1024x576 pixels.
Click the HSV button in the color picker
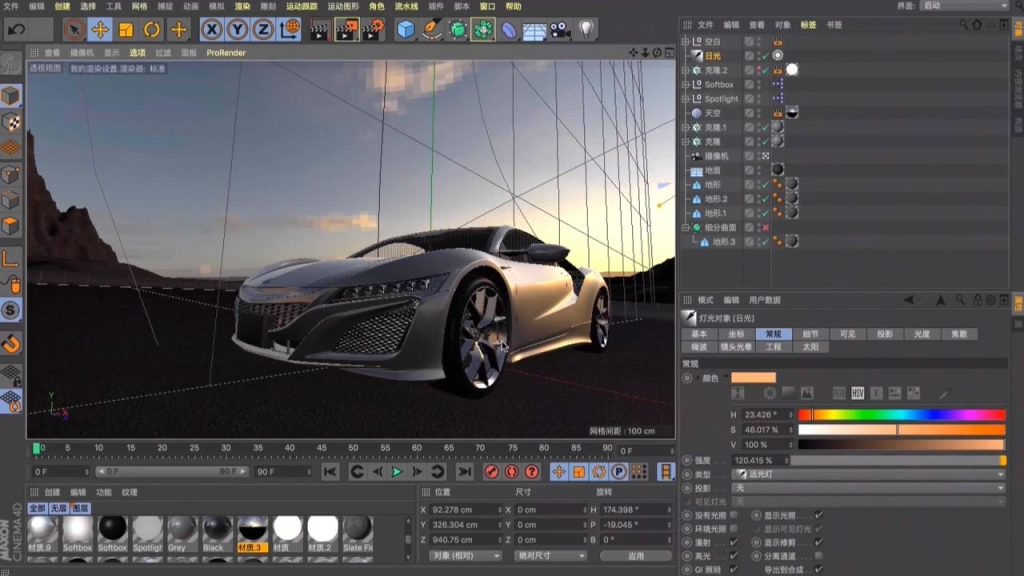pyautogui.click(x=857, y=394)
